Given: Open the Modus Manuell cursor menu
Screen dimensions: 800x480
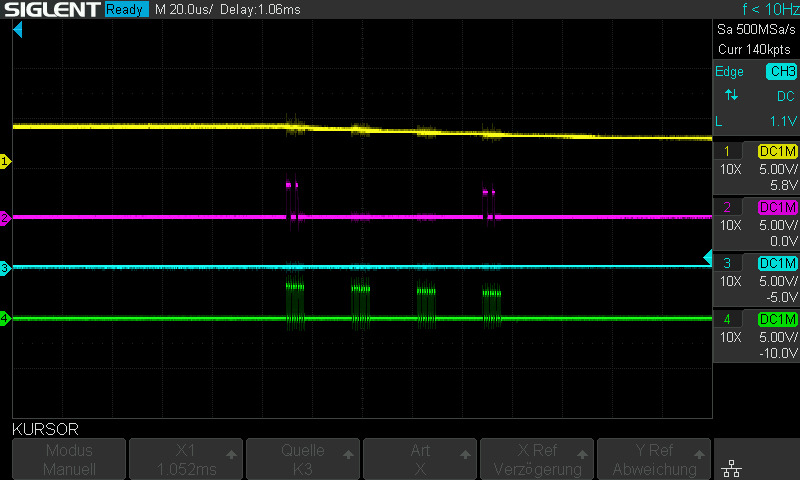Looking at the screenshot, I should pos(69,459).
